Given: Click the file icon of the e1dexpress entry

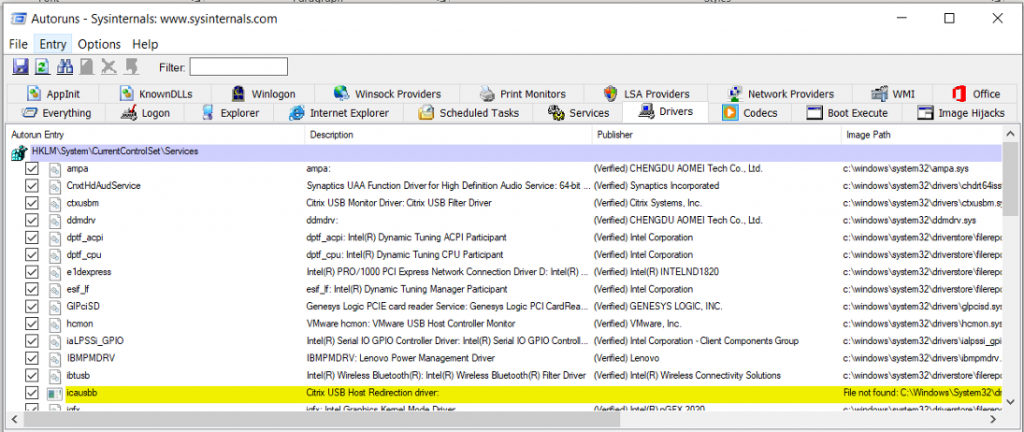Looking at the screenshot, I should coord(55,272).
